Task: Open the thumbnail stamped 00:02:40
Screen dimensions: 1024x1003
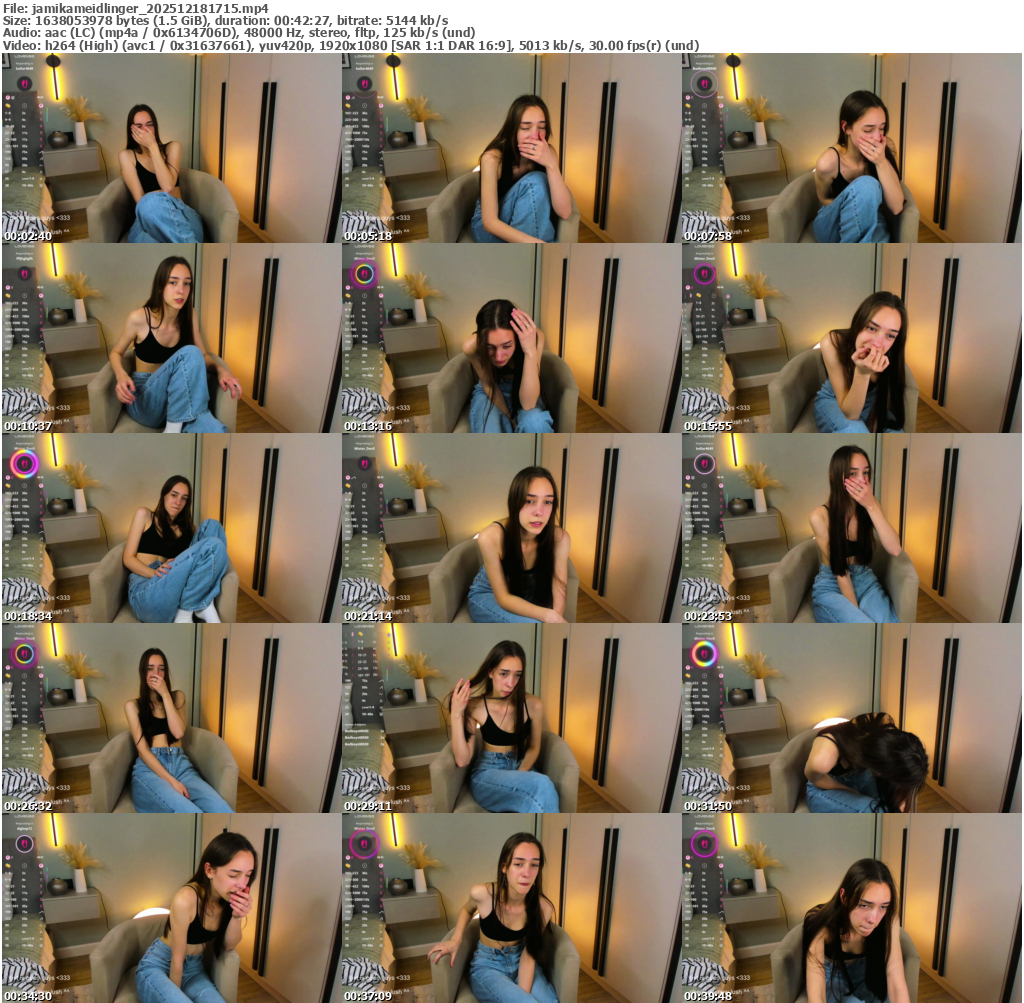Action: 172,148
